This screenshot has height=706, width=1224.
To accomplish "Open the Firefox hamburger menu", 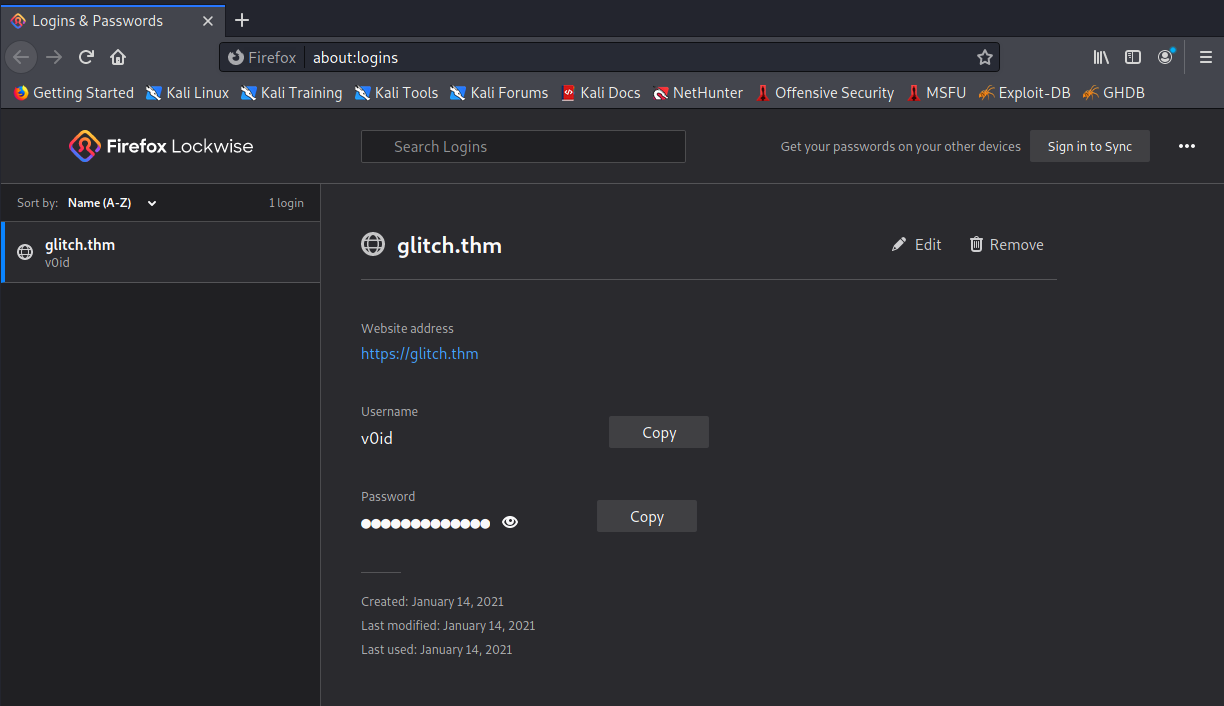I will click(1206, 57).
